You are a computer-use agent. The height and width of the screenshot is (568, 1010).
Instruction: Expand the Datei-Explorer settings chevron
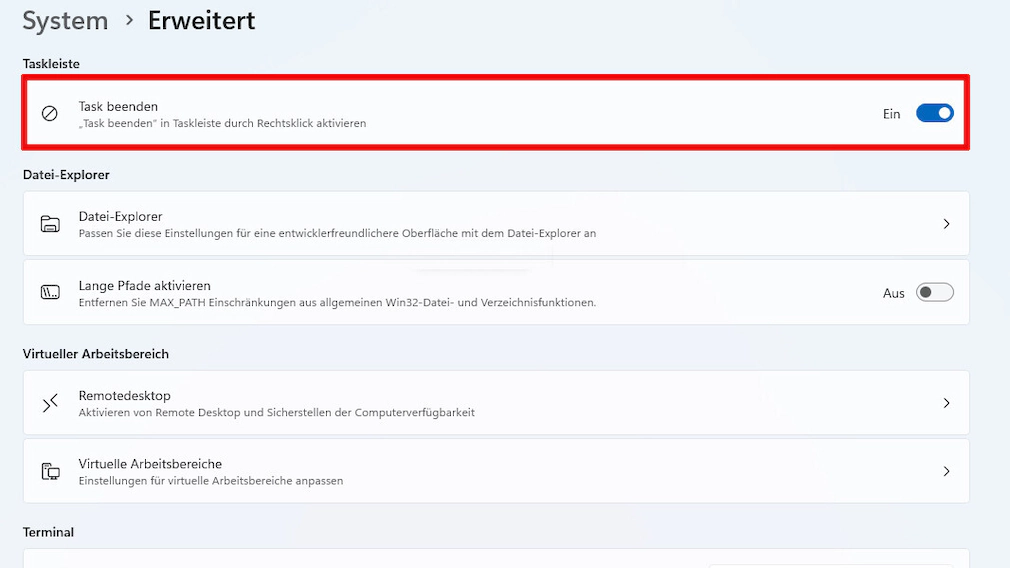point(946,224)
